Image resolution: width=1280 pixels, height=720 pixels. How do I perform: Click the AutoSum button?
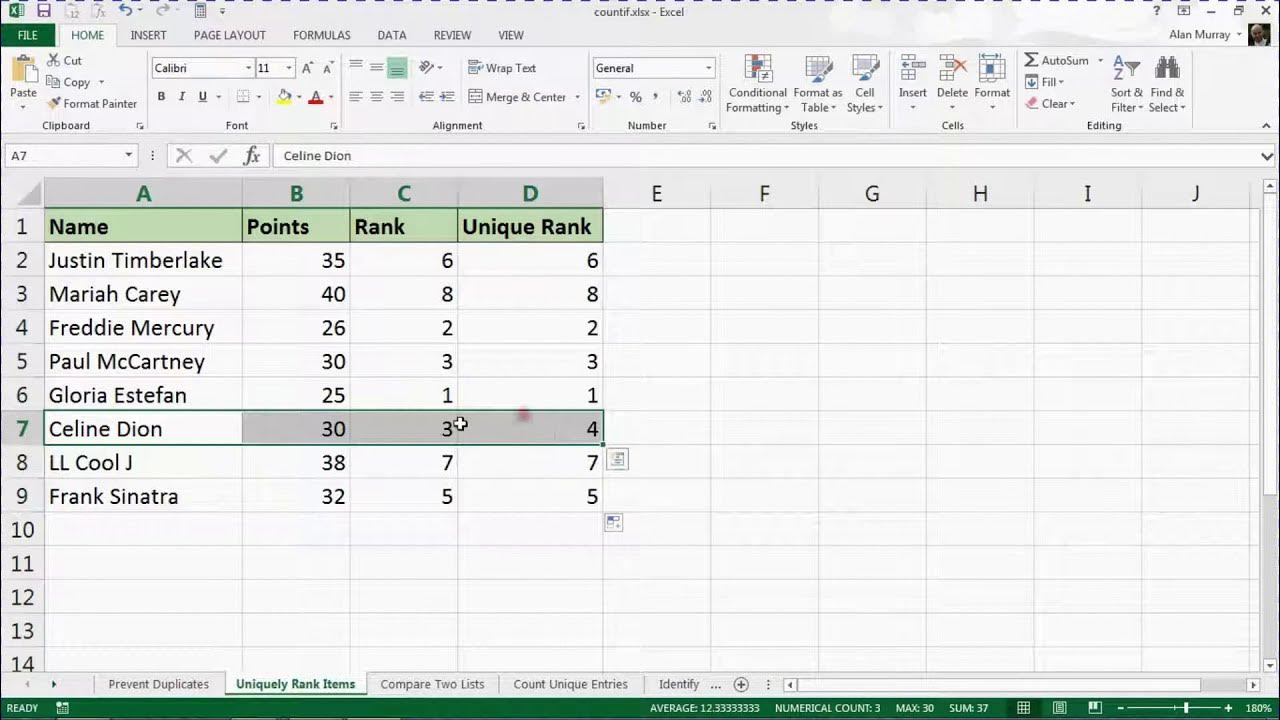click(x=1056, y=60)
